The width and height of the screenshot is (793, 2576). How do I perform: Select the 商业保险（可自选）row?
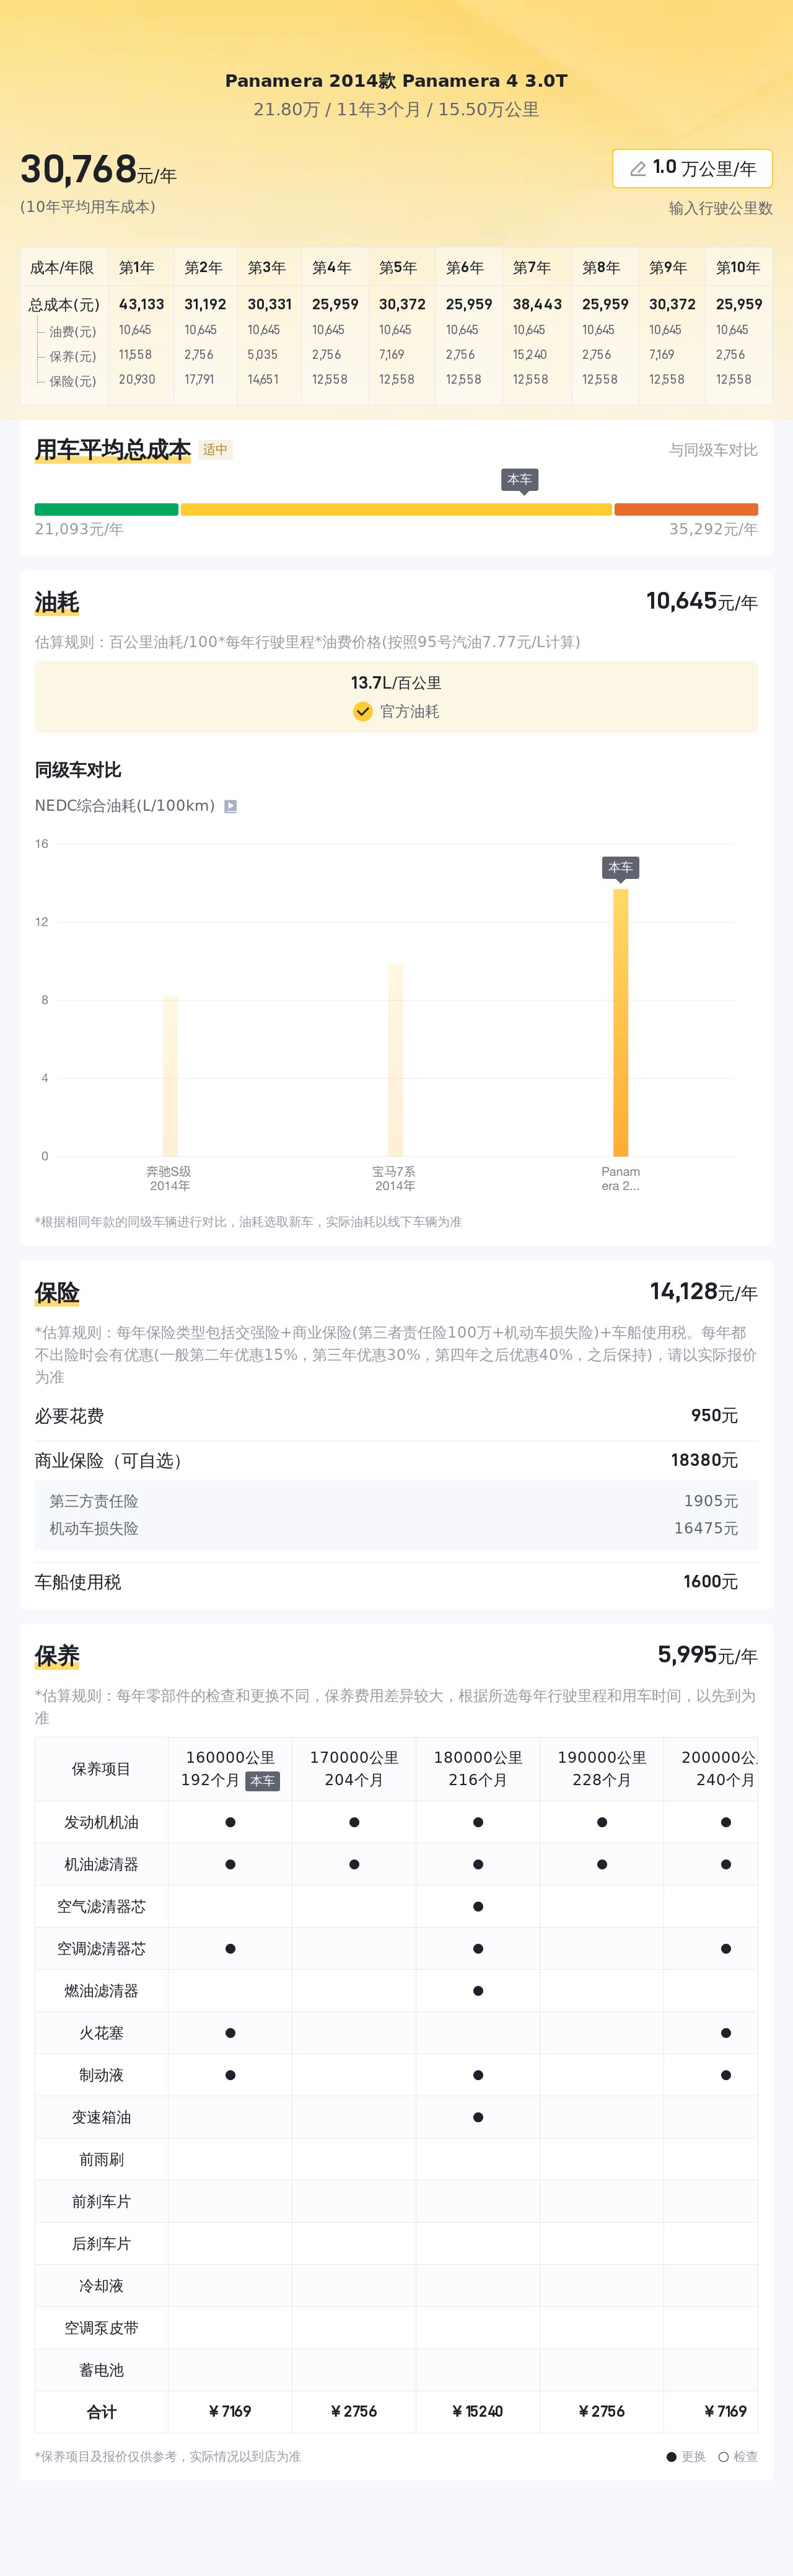[396, 1461]
